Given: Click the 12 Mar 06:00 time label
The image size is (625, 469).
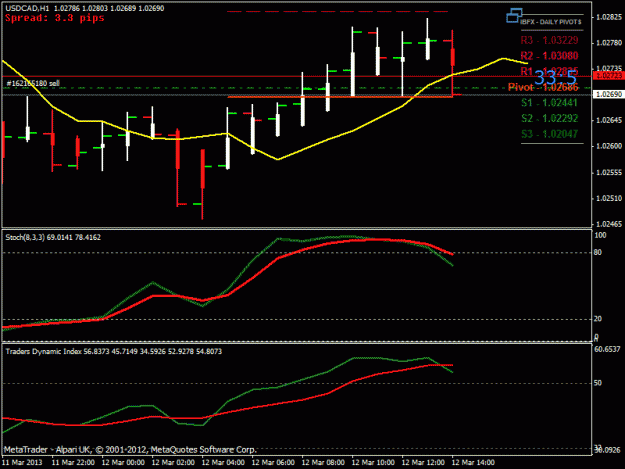Looking at the screenshot, I should point(273,463).
